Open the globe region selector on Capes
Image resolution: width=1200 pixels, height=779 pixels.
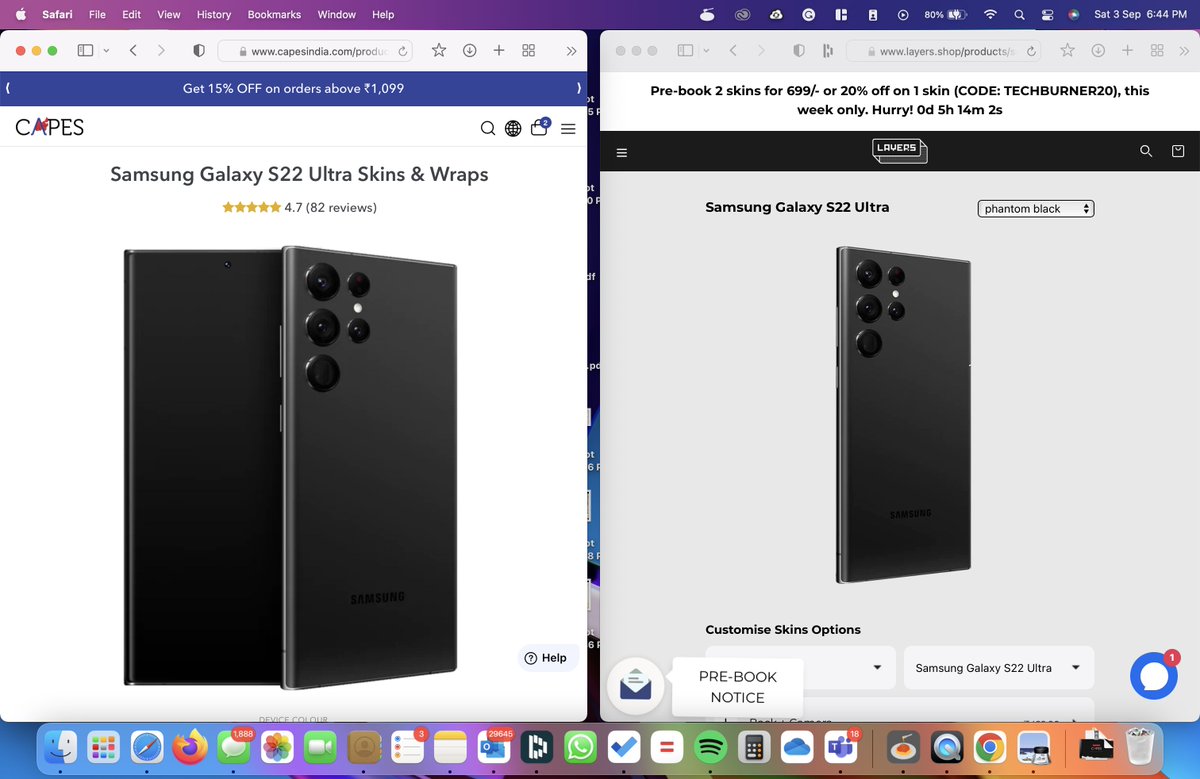tap(513, 128)
